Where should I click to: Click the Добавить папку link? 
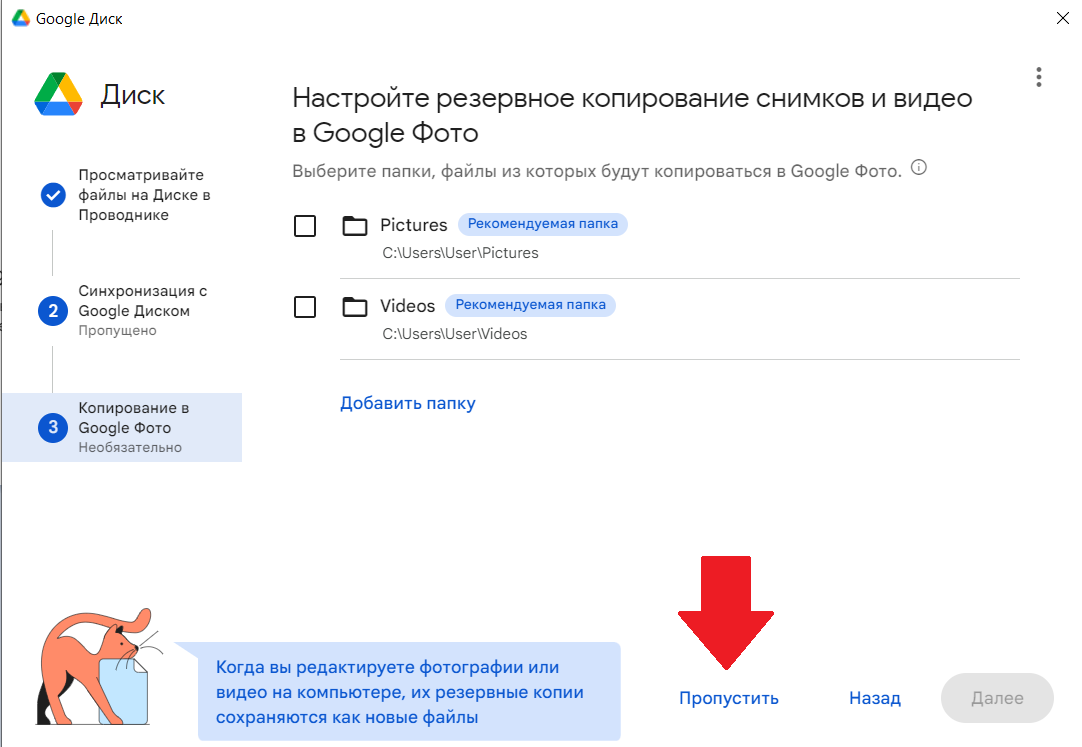[x=407, y=403]
